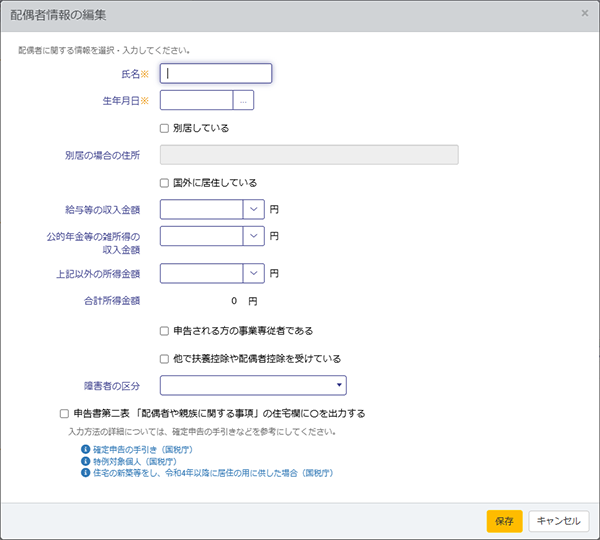Viewport: 600px width, 540px height.
Task: Toggle the 申告書第二表 住宅欄 output checkbox
Action: [x=64, y=413]
